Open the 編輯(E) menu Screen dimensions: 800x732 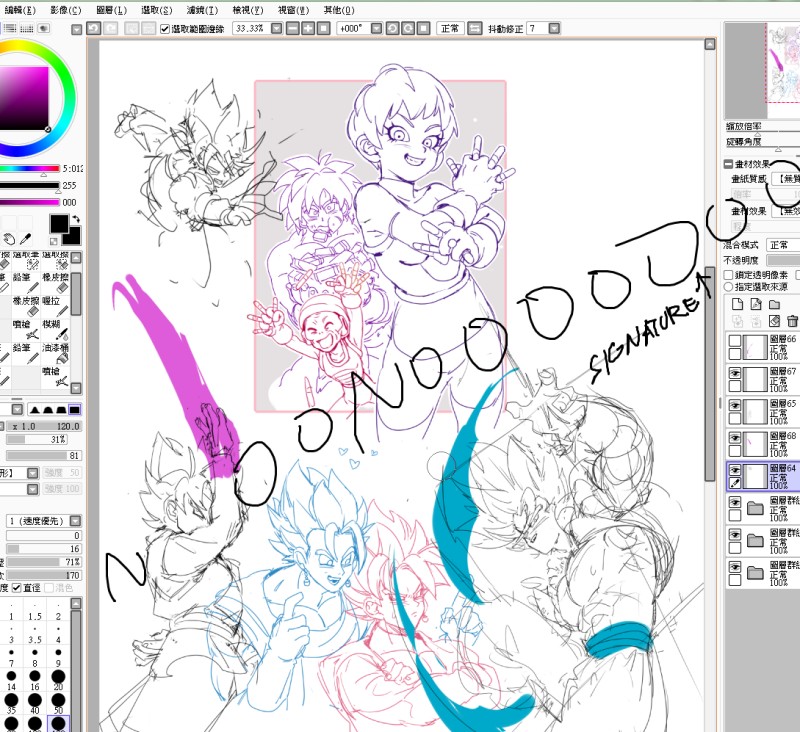coord(20,10)
